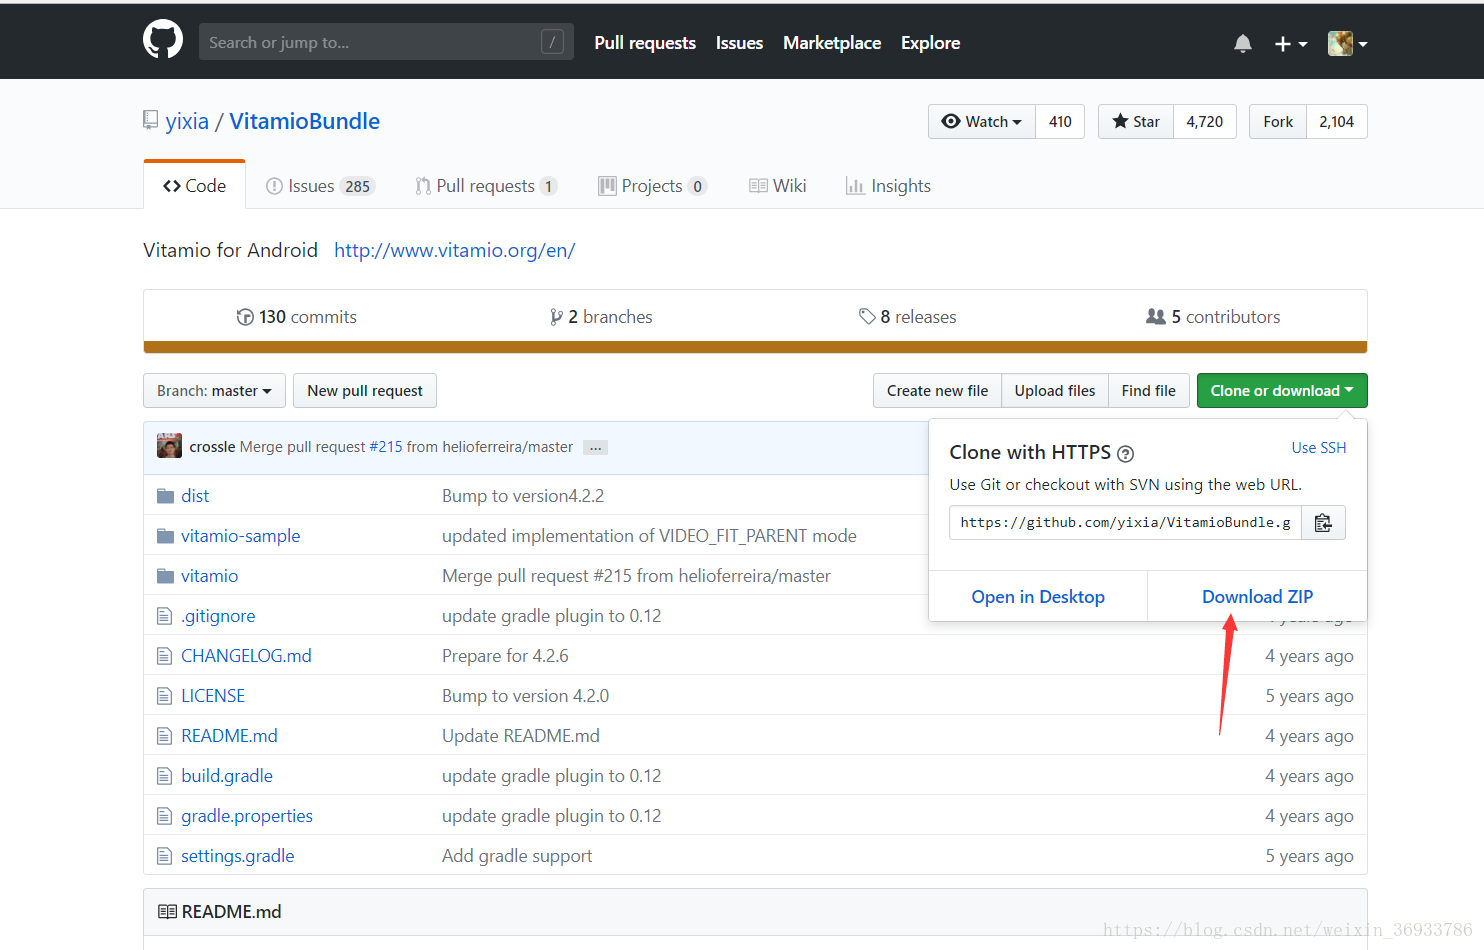Open the yixia owner link
This screenshot has width=1484, height=950.
187,121
